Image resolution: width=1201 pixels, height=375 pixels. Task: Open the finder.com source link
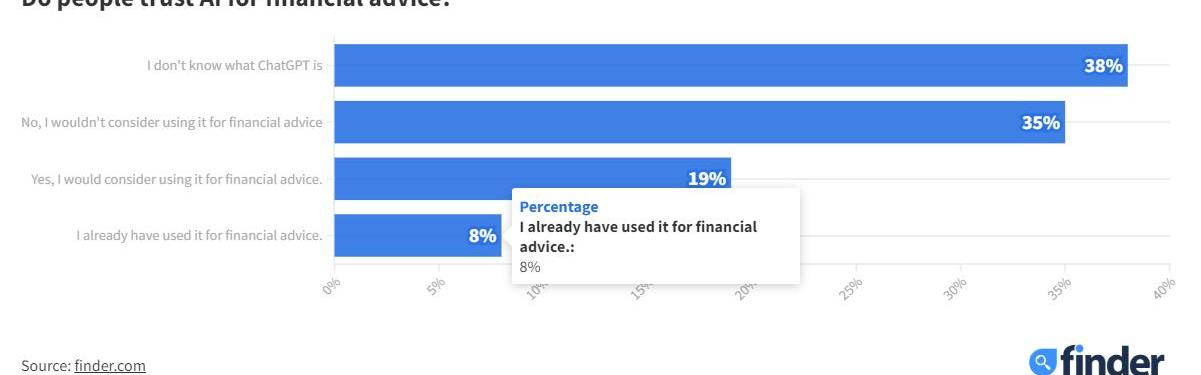pos(110,366)
